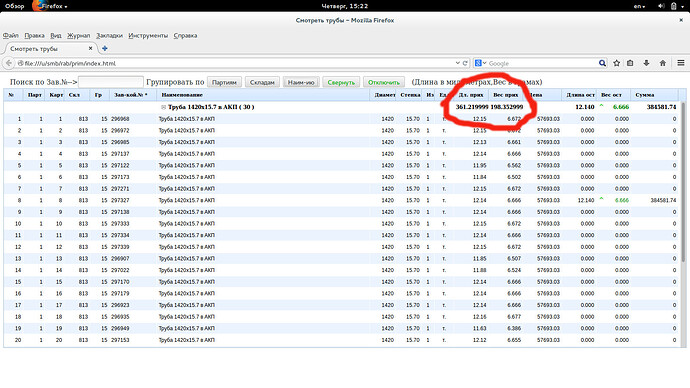Open the Справка menu

(x=185, y=36)
